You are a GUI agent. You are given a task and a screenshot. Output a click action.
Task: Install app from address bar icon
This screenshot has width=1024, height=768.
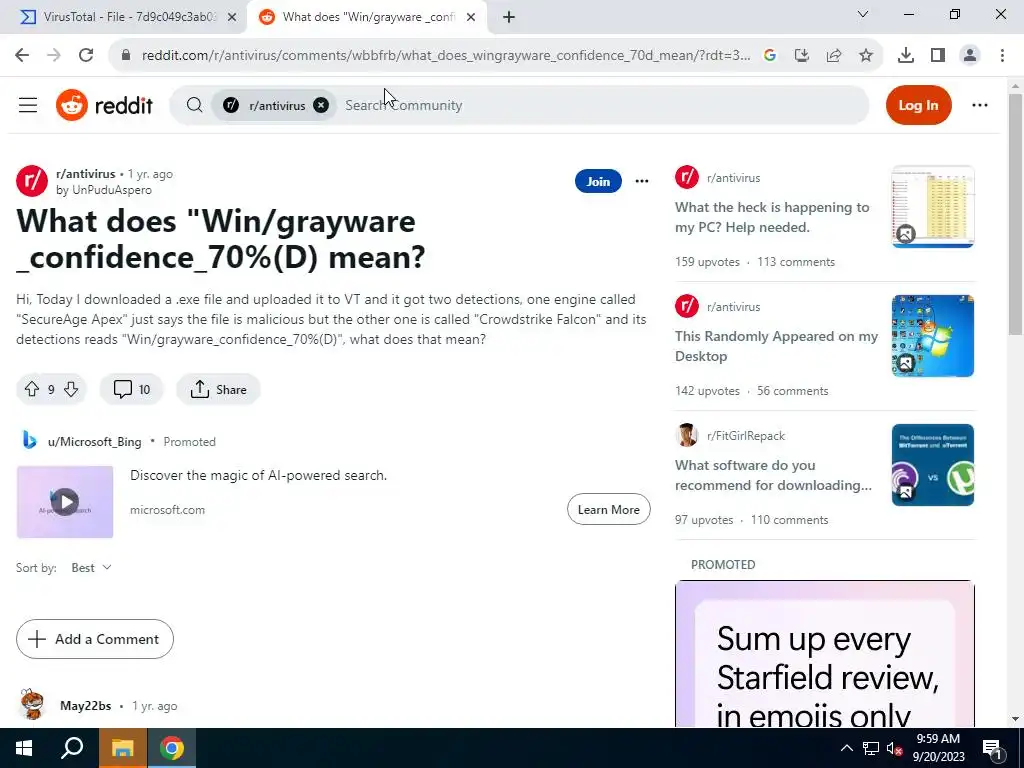tap(801, 56)
